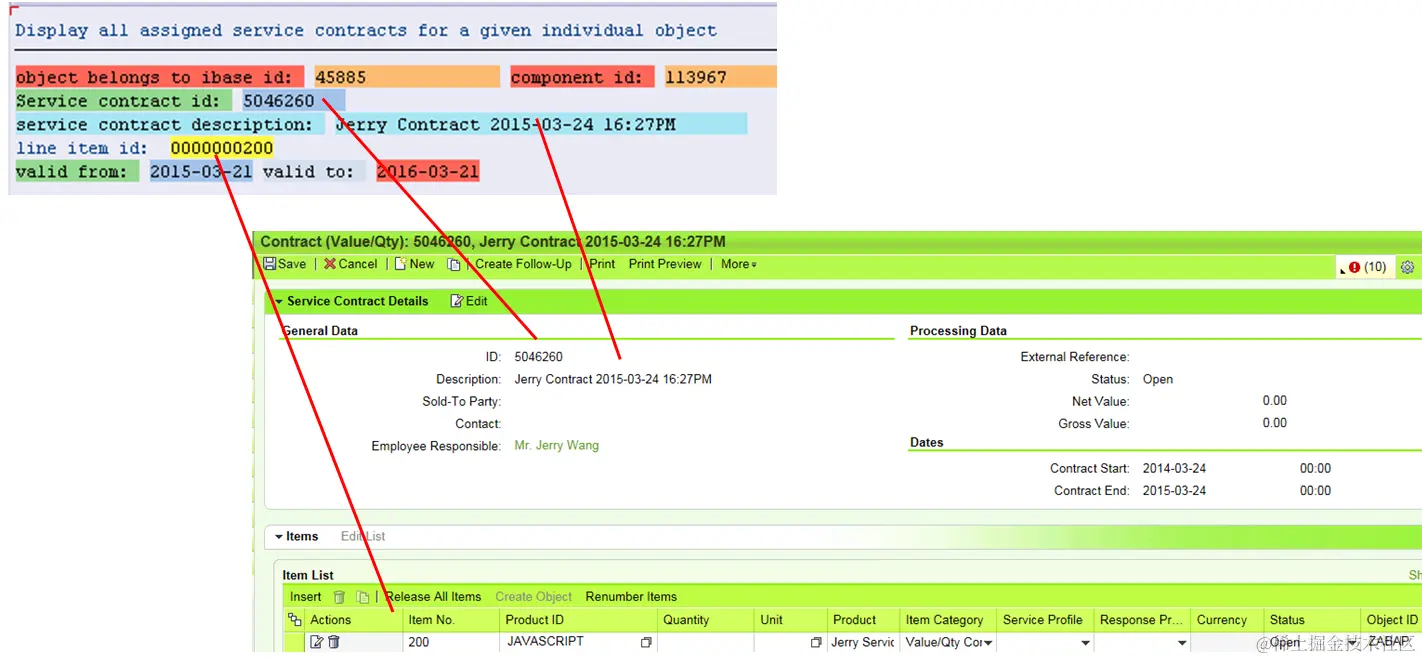Click the New document icon
Image resolution: width=1422 pixels, height=660 pixels.
point(400,264)
